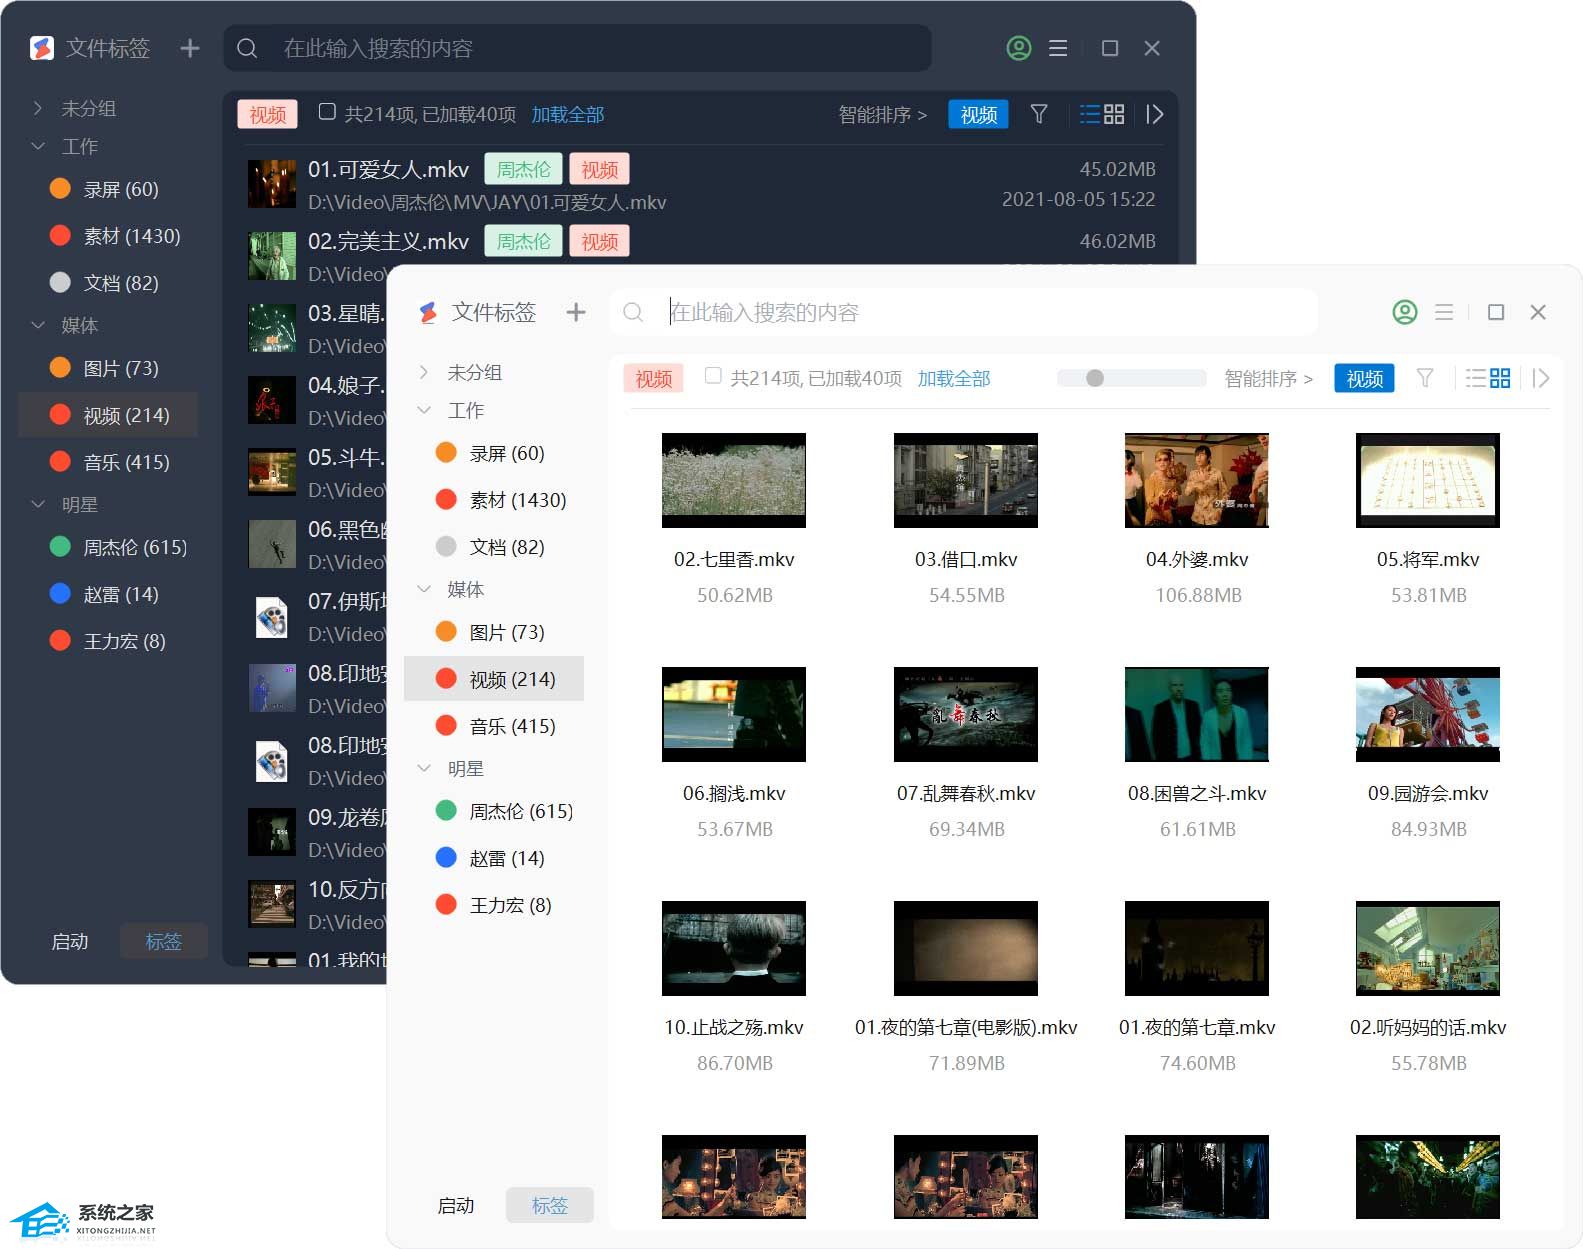This screenshot has height=1249, width=1583.
Task: Switch to 启动 tab in light window
Action: [x=456, y=1206]
